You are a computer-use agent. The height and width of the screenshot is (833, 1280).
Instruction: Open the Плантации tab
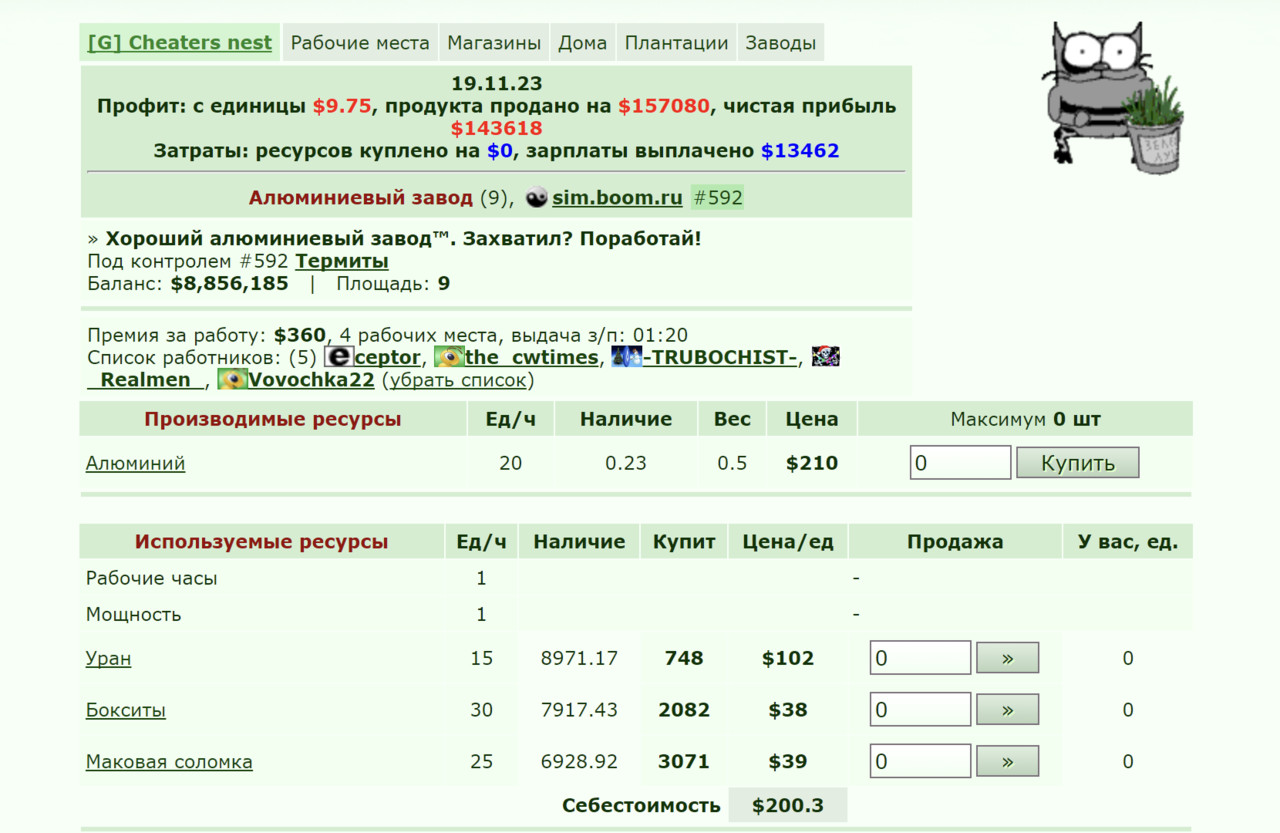[x=677, y=43]
